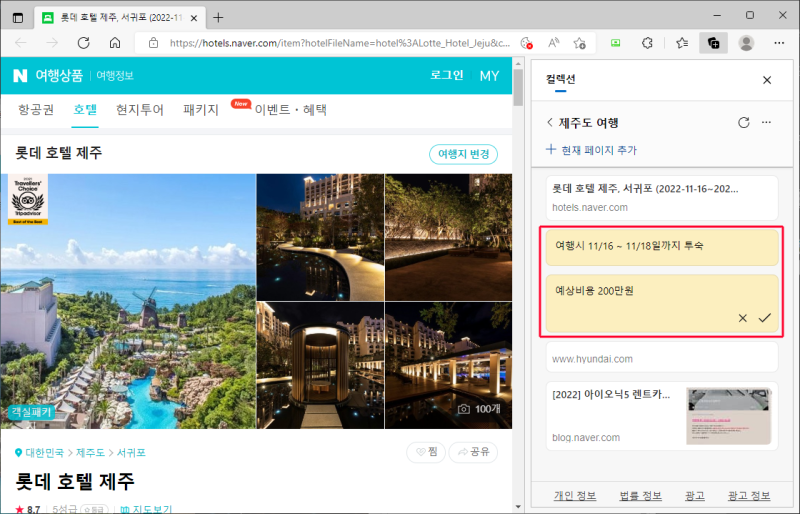The width and height of the screenshot is (800, 514).
Task: Click the 제주도 breadcrumb link
Action: coord(90,453)
